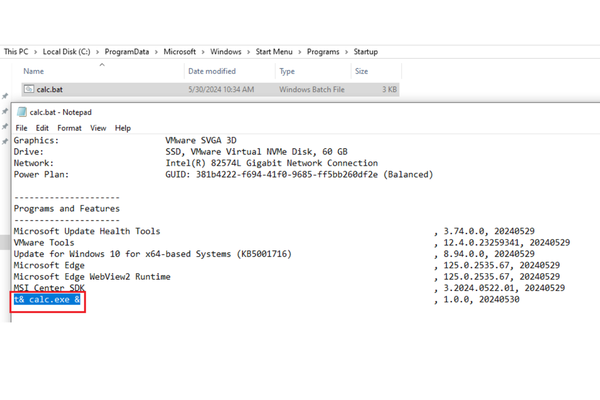Screen dimensions: 600x400
Task: Click the calc.bat batch file icon in Explorer
Action: pyautogui.click(x=29, y=89)
